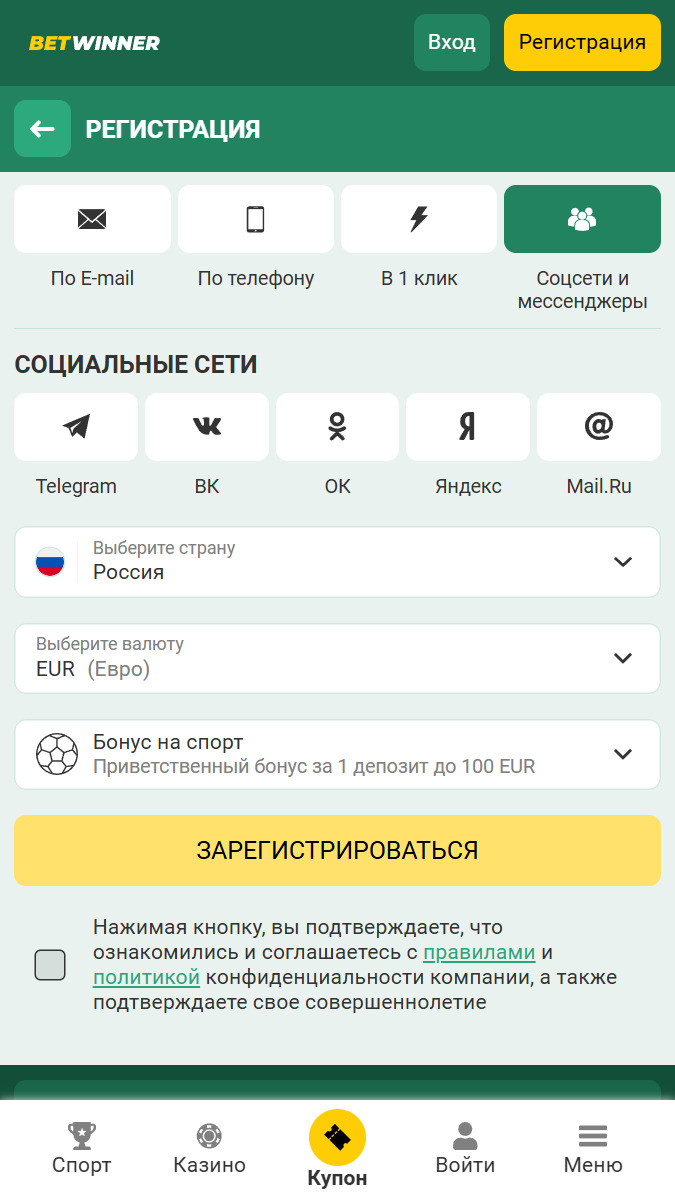Screen dimensions: 675x1199
Task: Select the Telegram social login icon
Action: click(75, 426)
